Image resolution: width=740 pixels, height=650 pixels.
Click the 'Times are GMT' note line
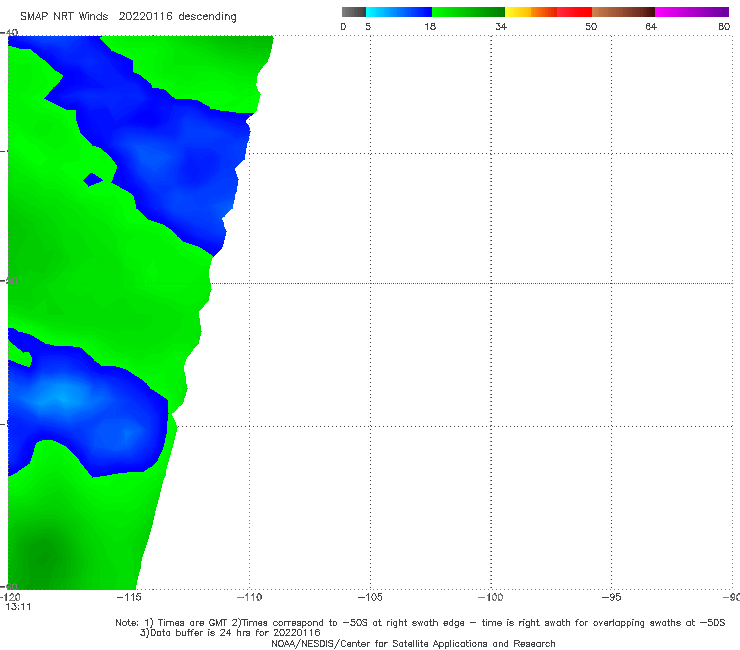[420, 623]
